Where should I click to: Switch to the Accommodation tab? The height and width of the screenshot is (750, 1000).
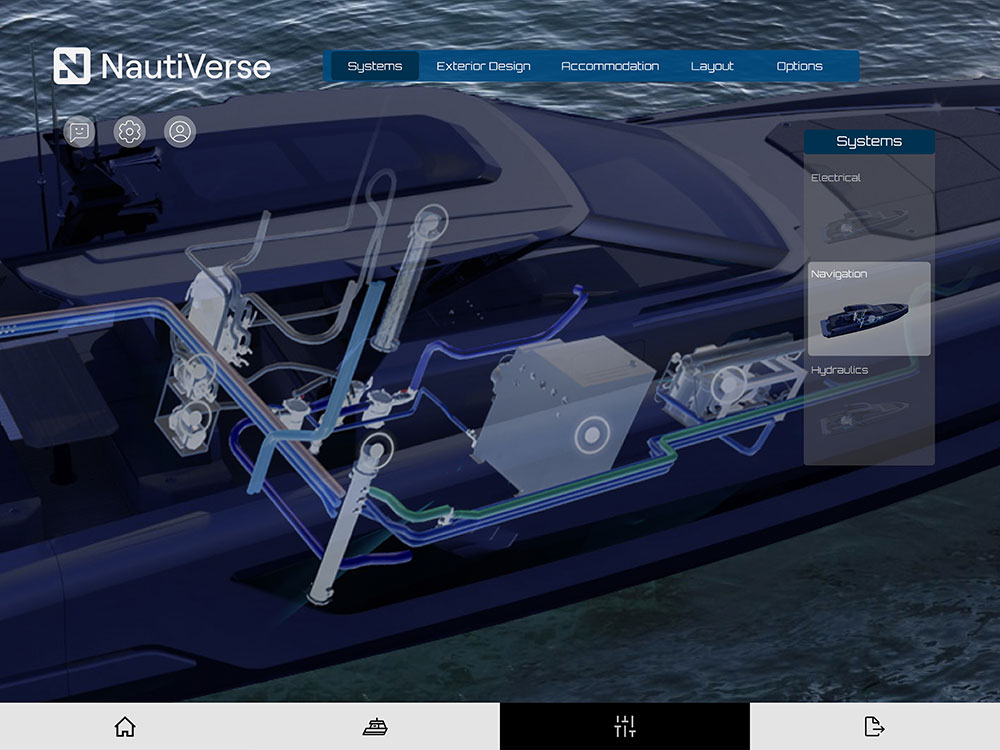[610, 66]
